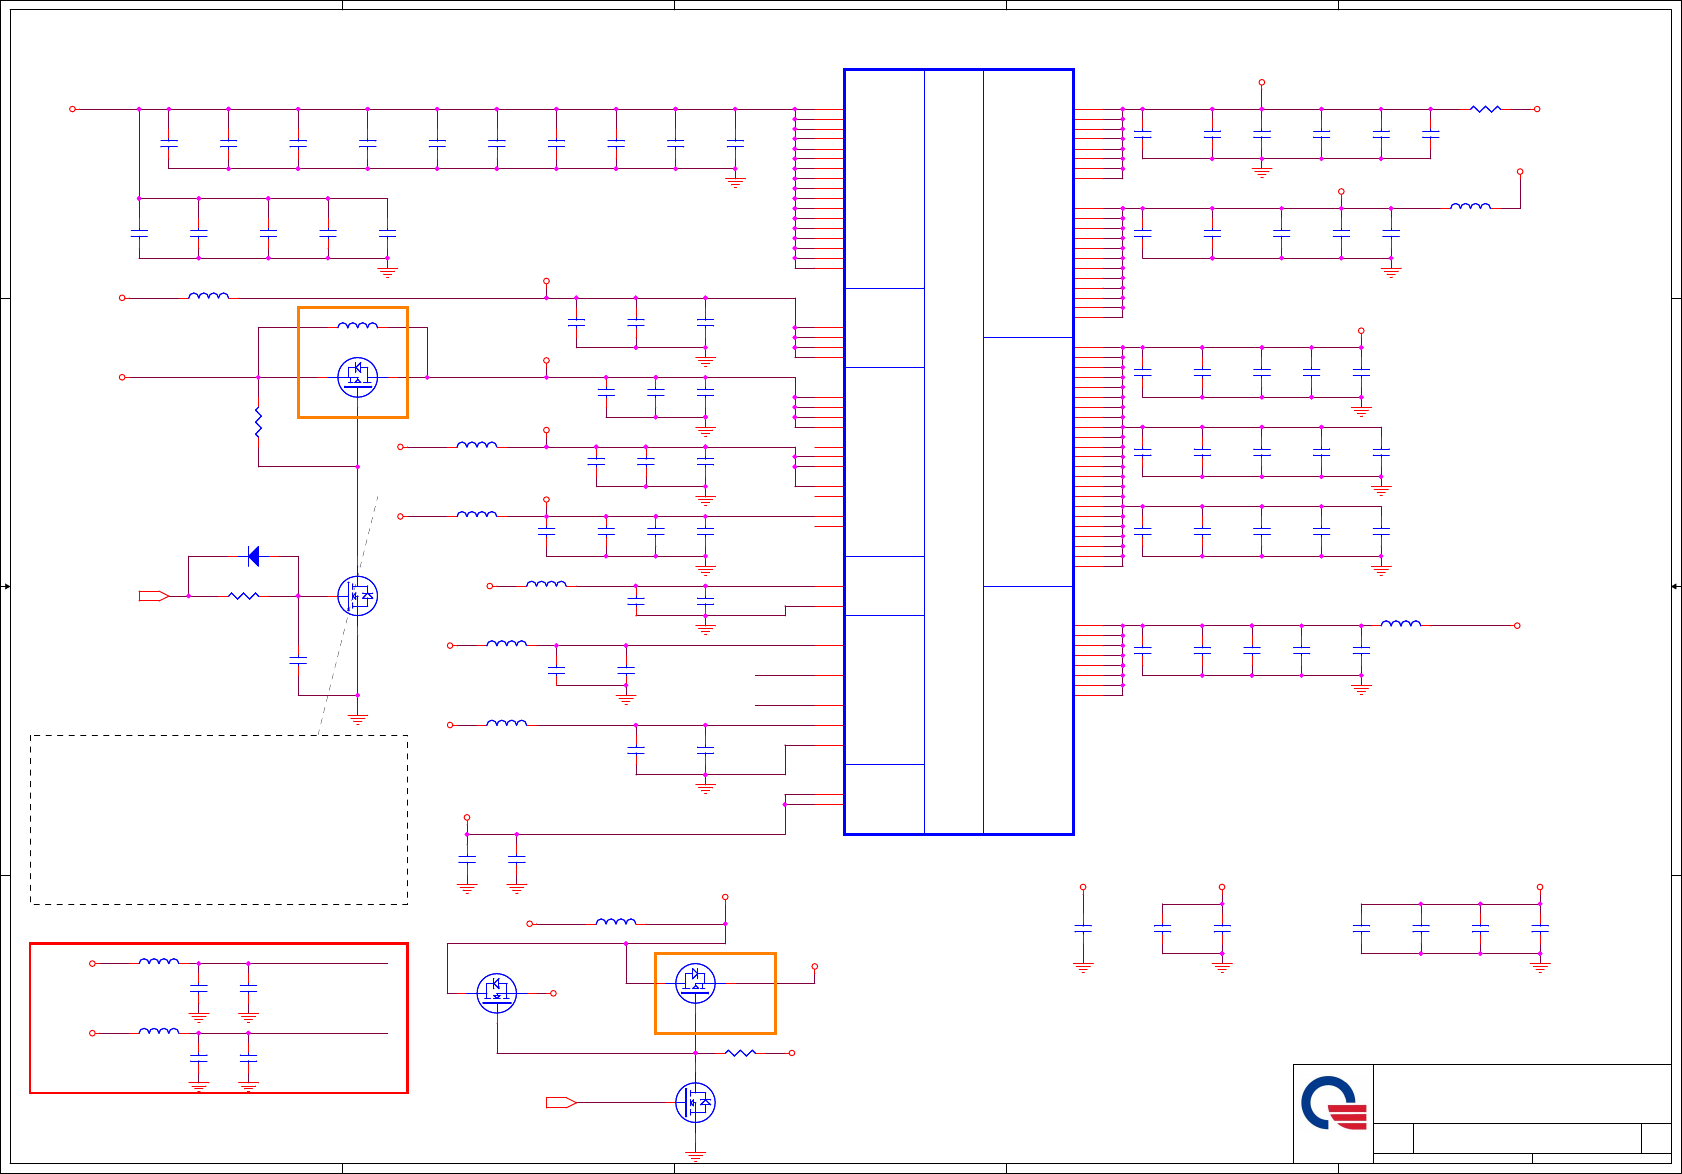Select the standalone single capacitor at bottom right
Viewport: 1682px width, 1174px height.
tap(1083, 929)
